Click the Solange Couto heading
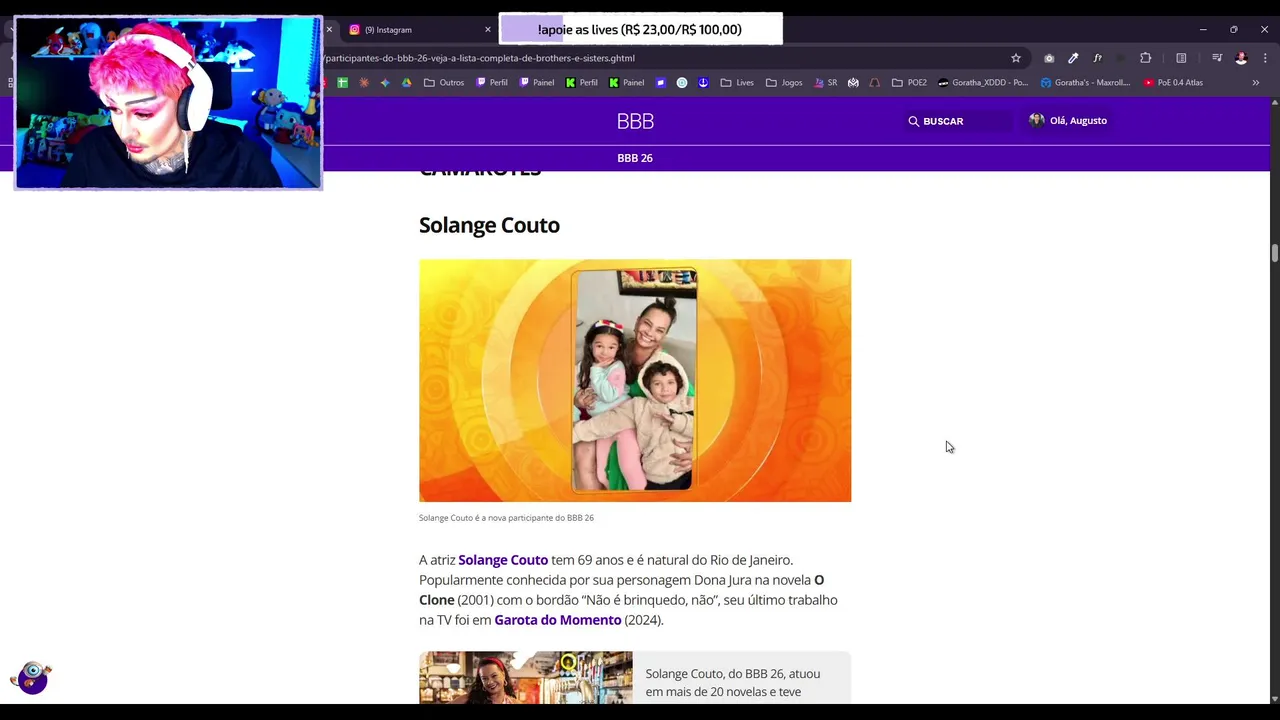1280x720 pixels. pos(489,225)
